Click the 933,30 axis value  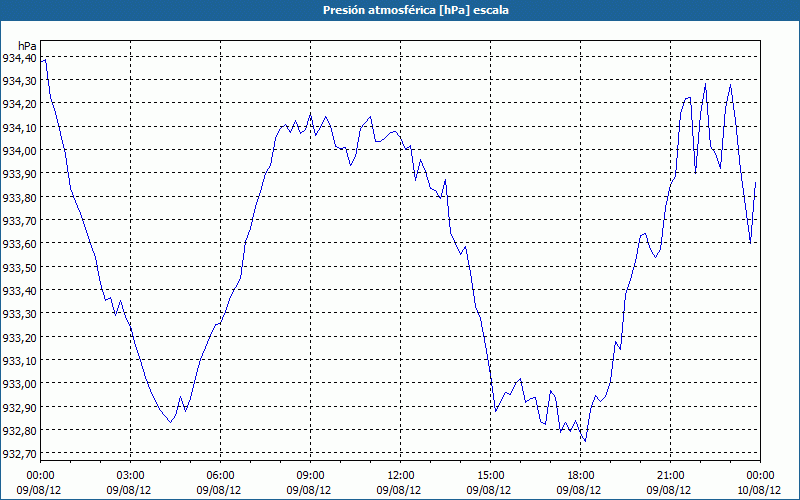click(x=19, y=313)
